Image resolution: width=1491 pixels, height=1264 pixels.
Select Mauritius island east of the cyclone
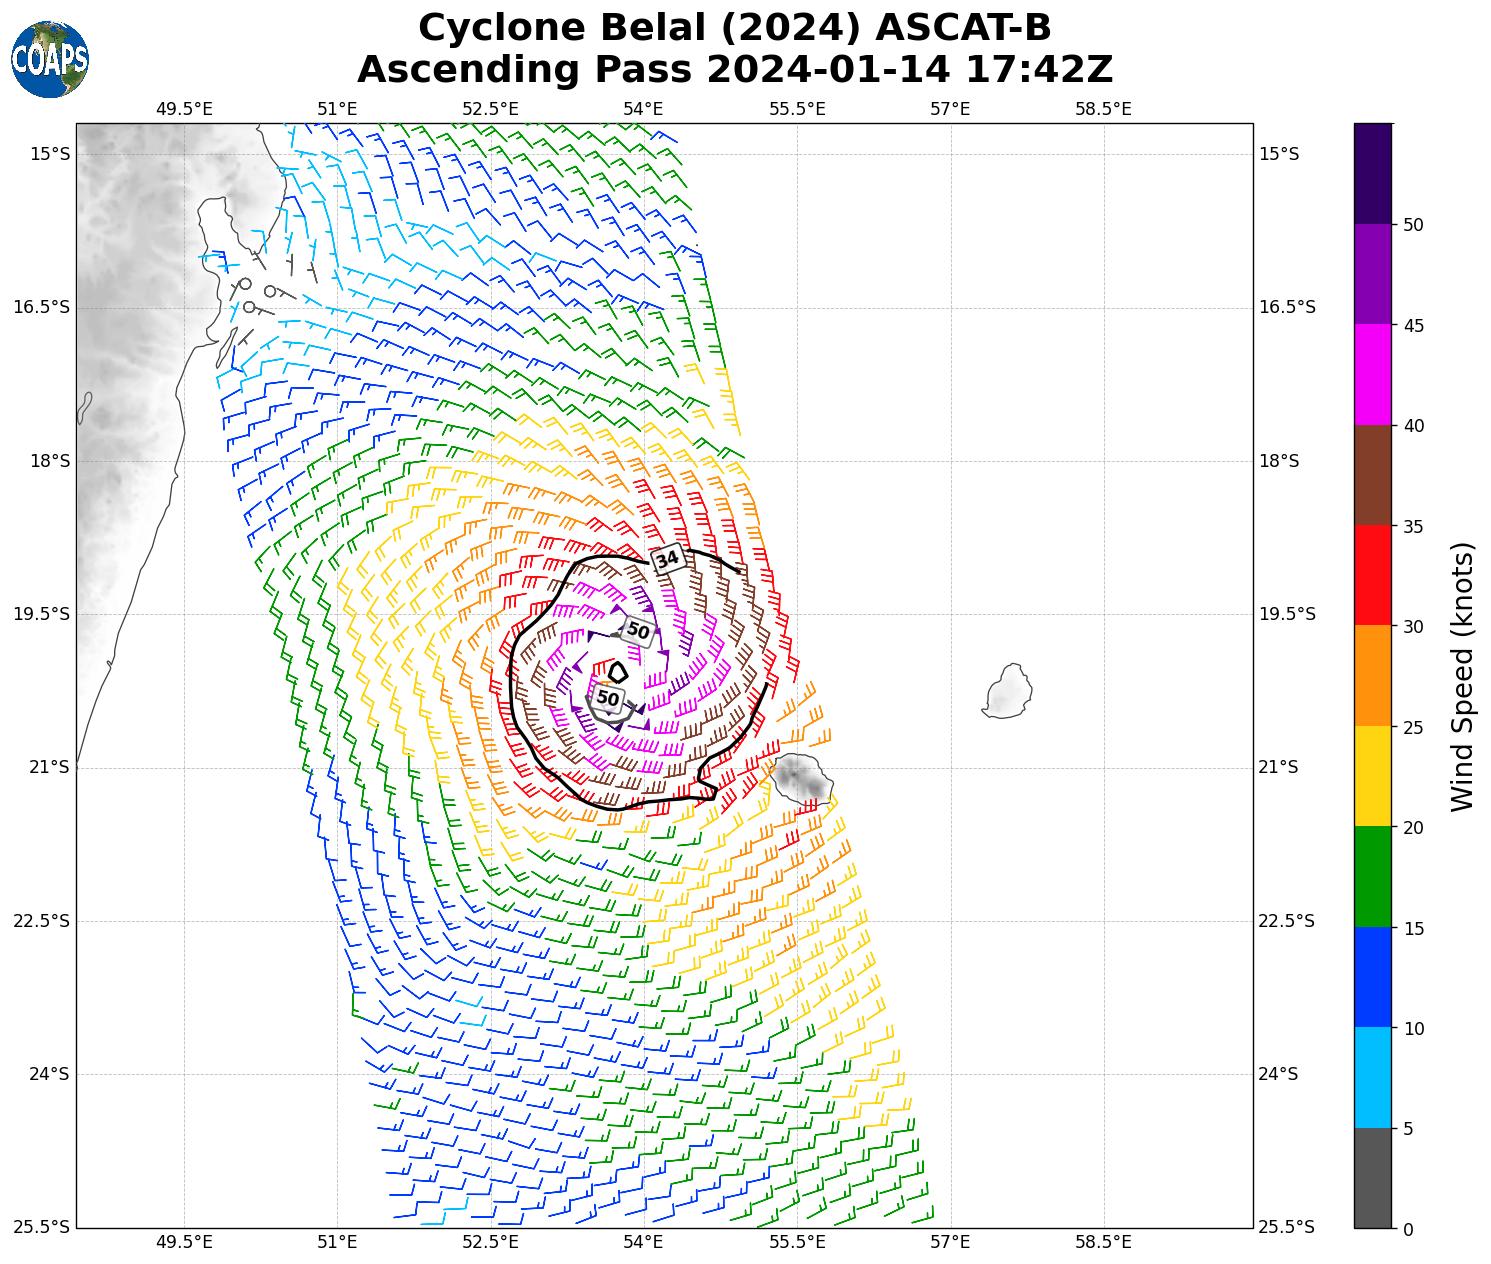1008,691
